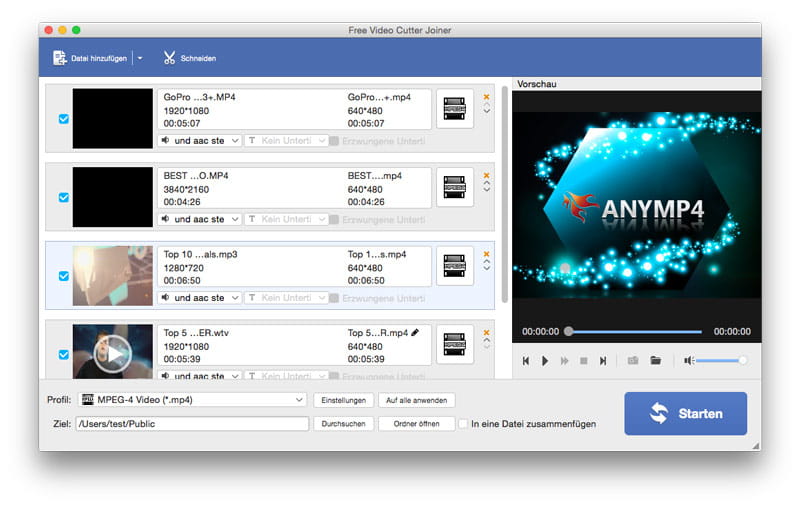Click the Schneiden scissors tool

[190, 58]
